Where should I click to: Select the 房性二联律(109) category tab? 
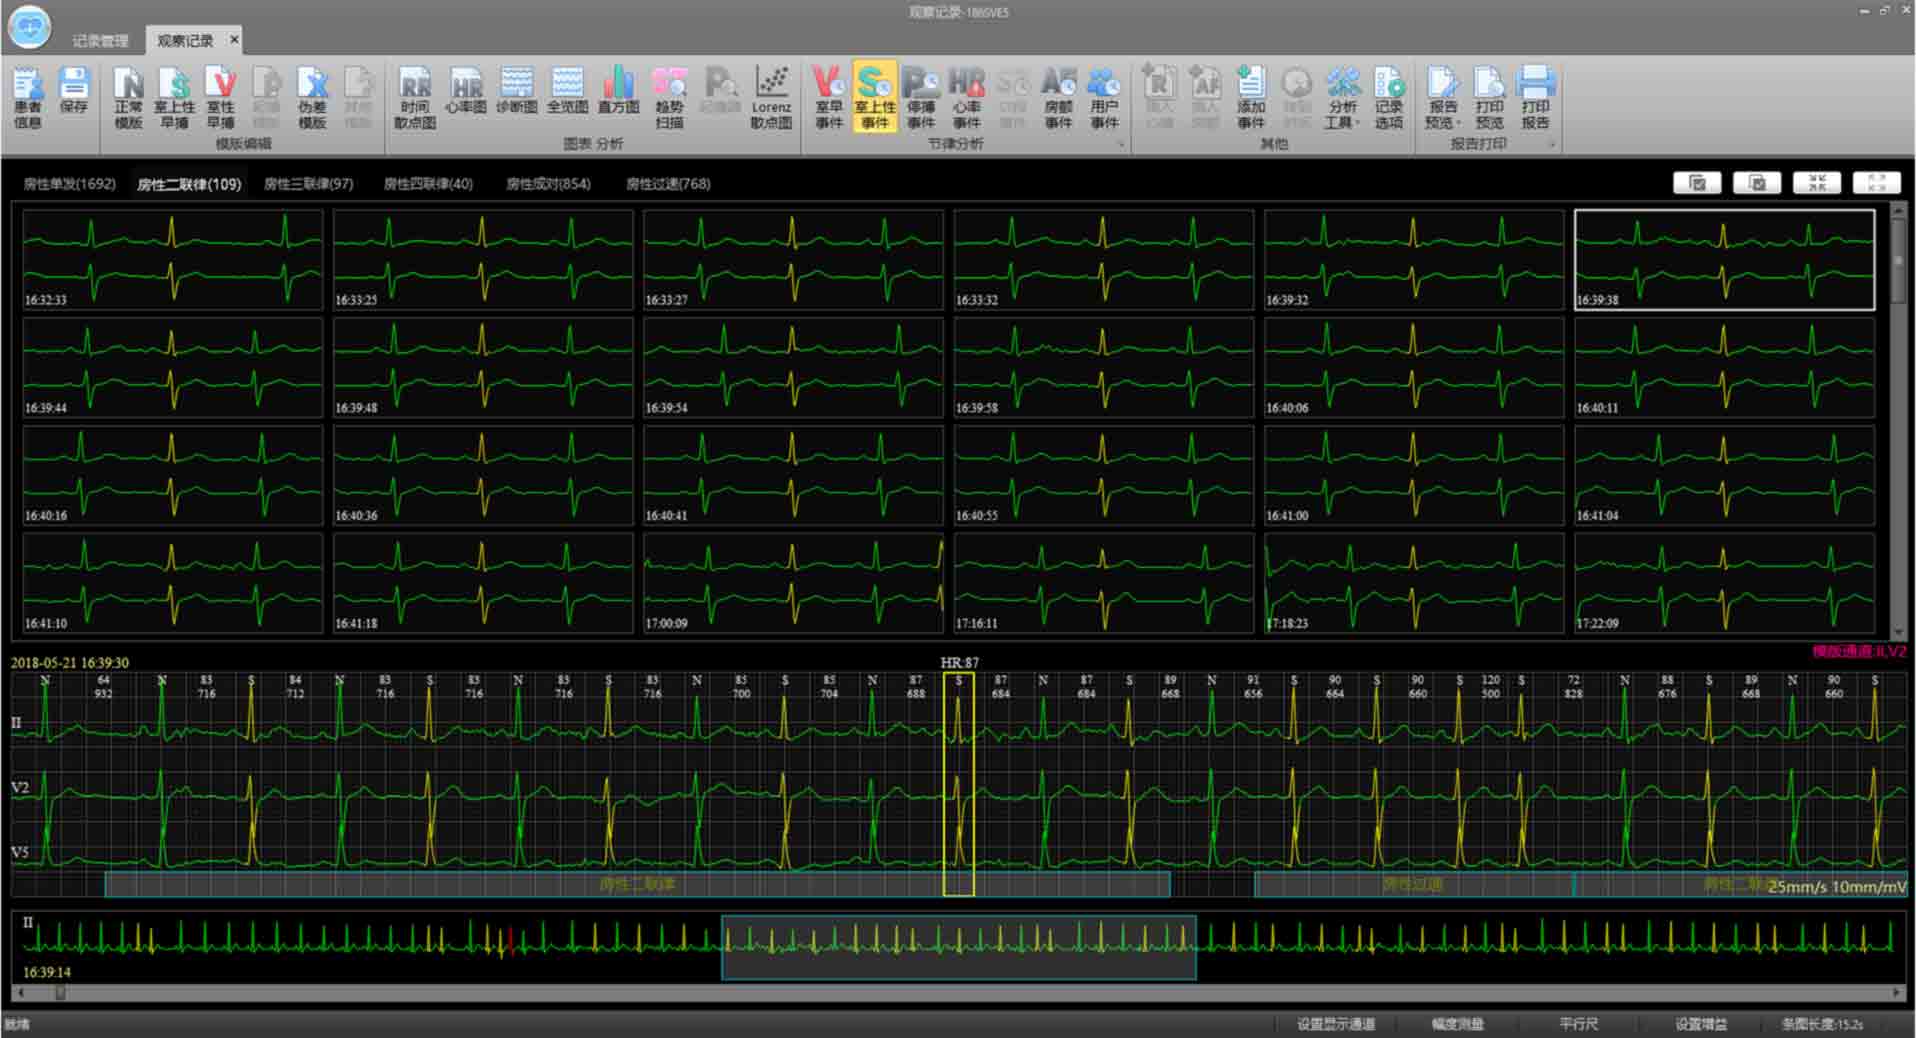tap(189, 184)
